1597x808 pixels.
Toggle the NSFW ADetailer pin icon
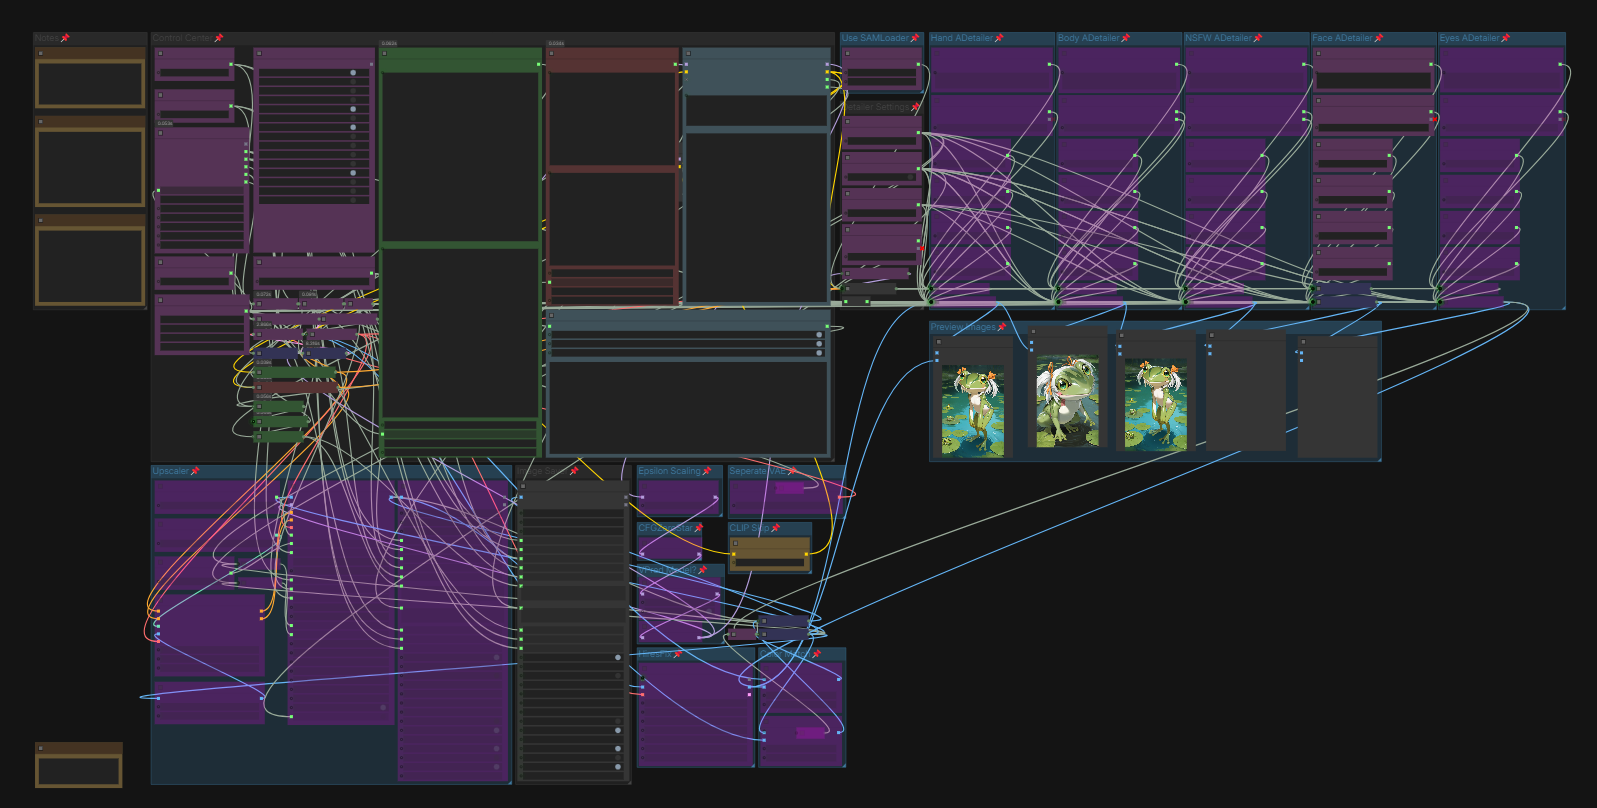pos(1257,38)
